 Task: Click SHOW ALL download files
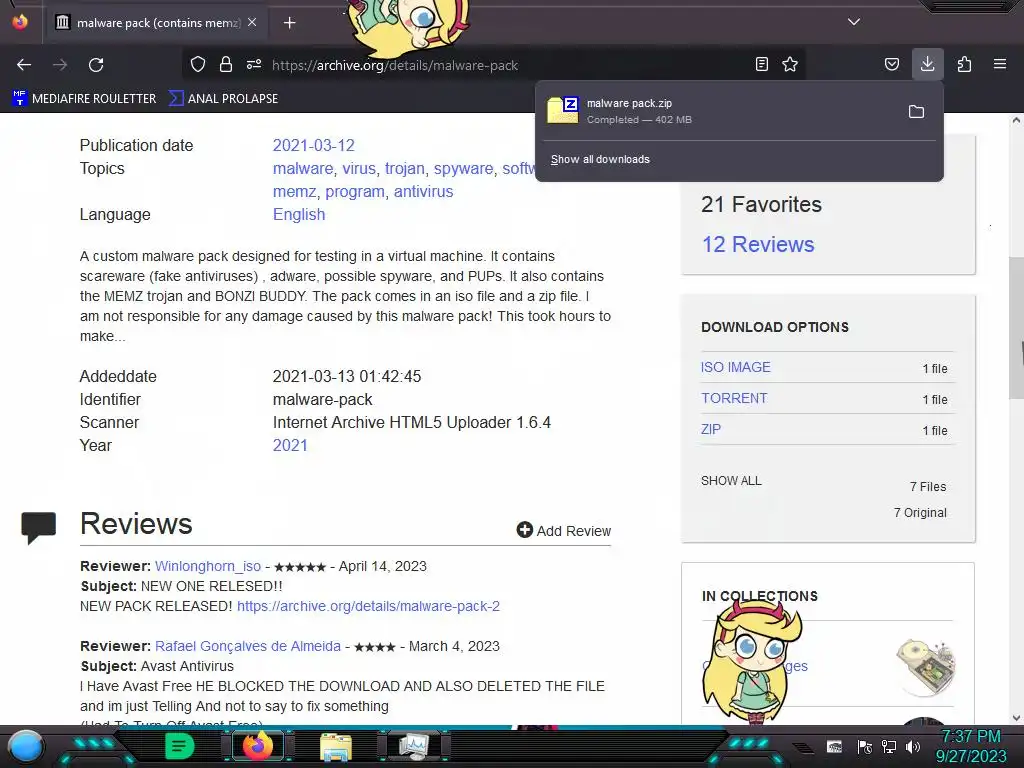731,481
